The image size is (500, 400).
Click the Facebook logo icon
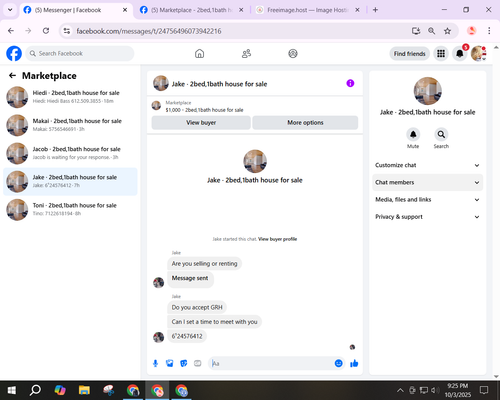[14, 53]
